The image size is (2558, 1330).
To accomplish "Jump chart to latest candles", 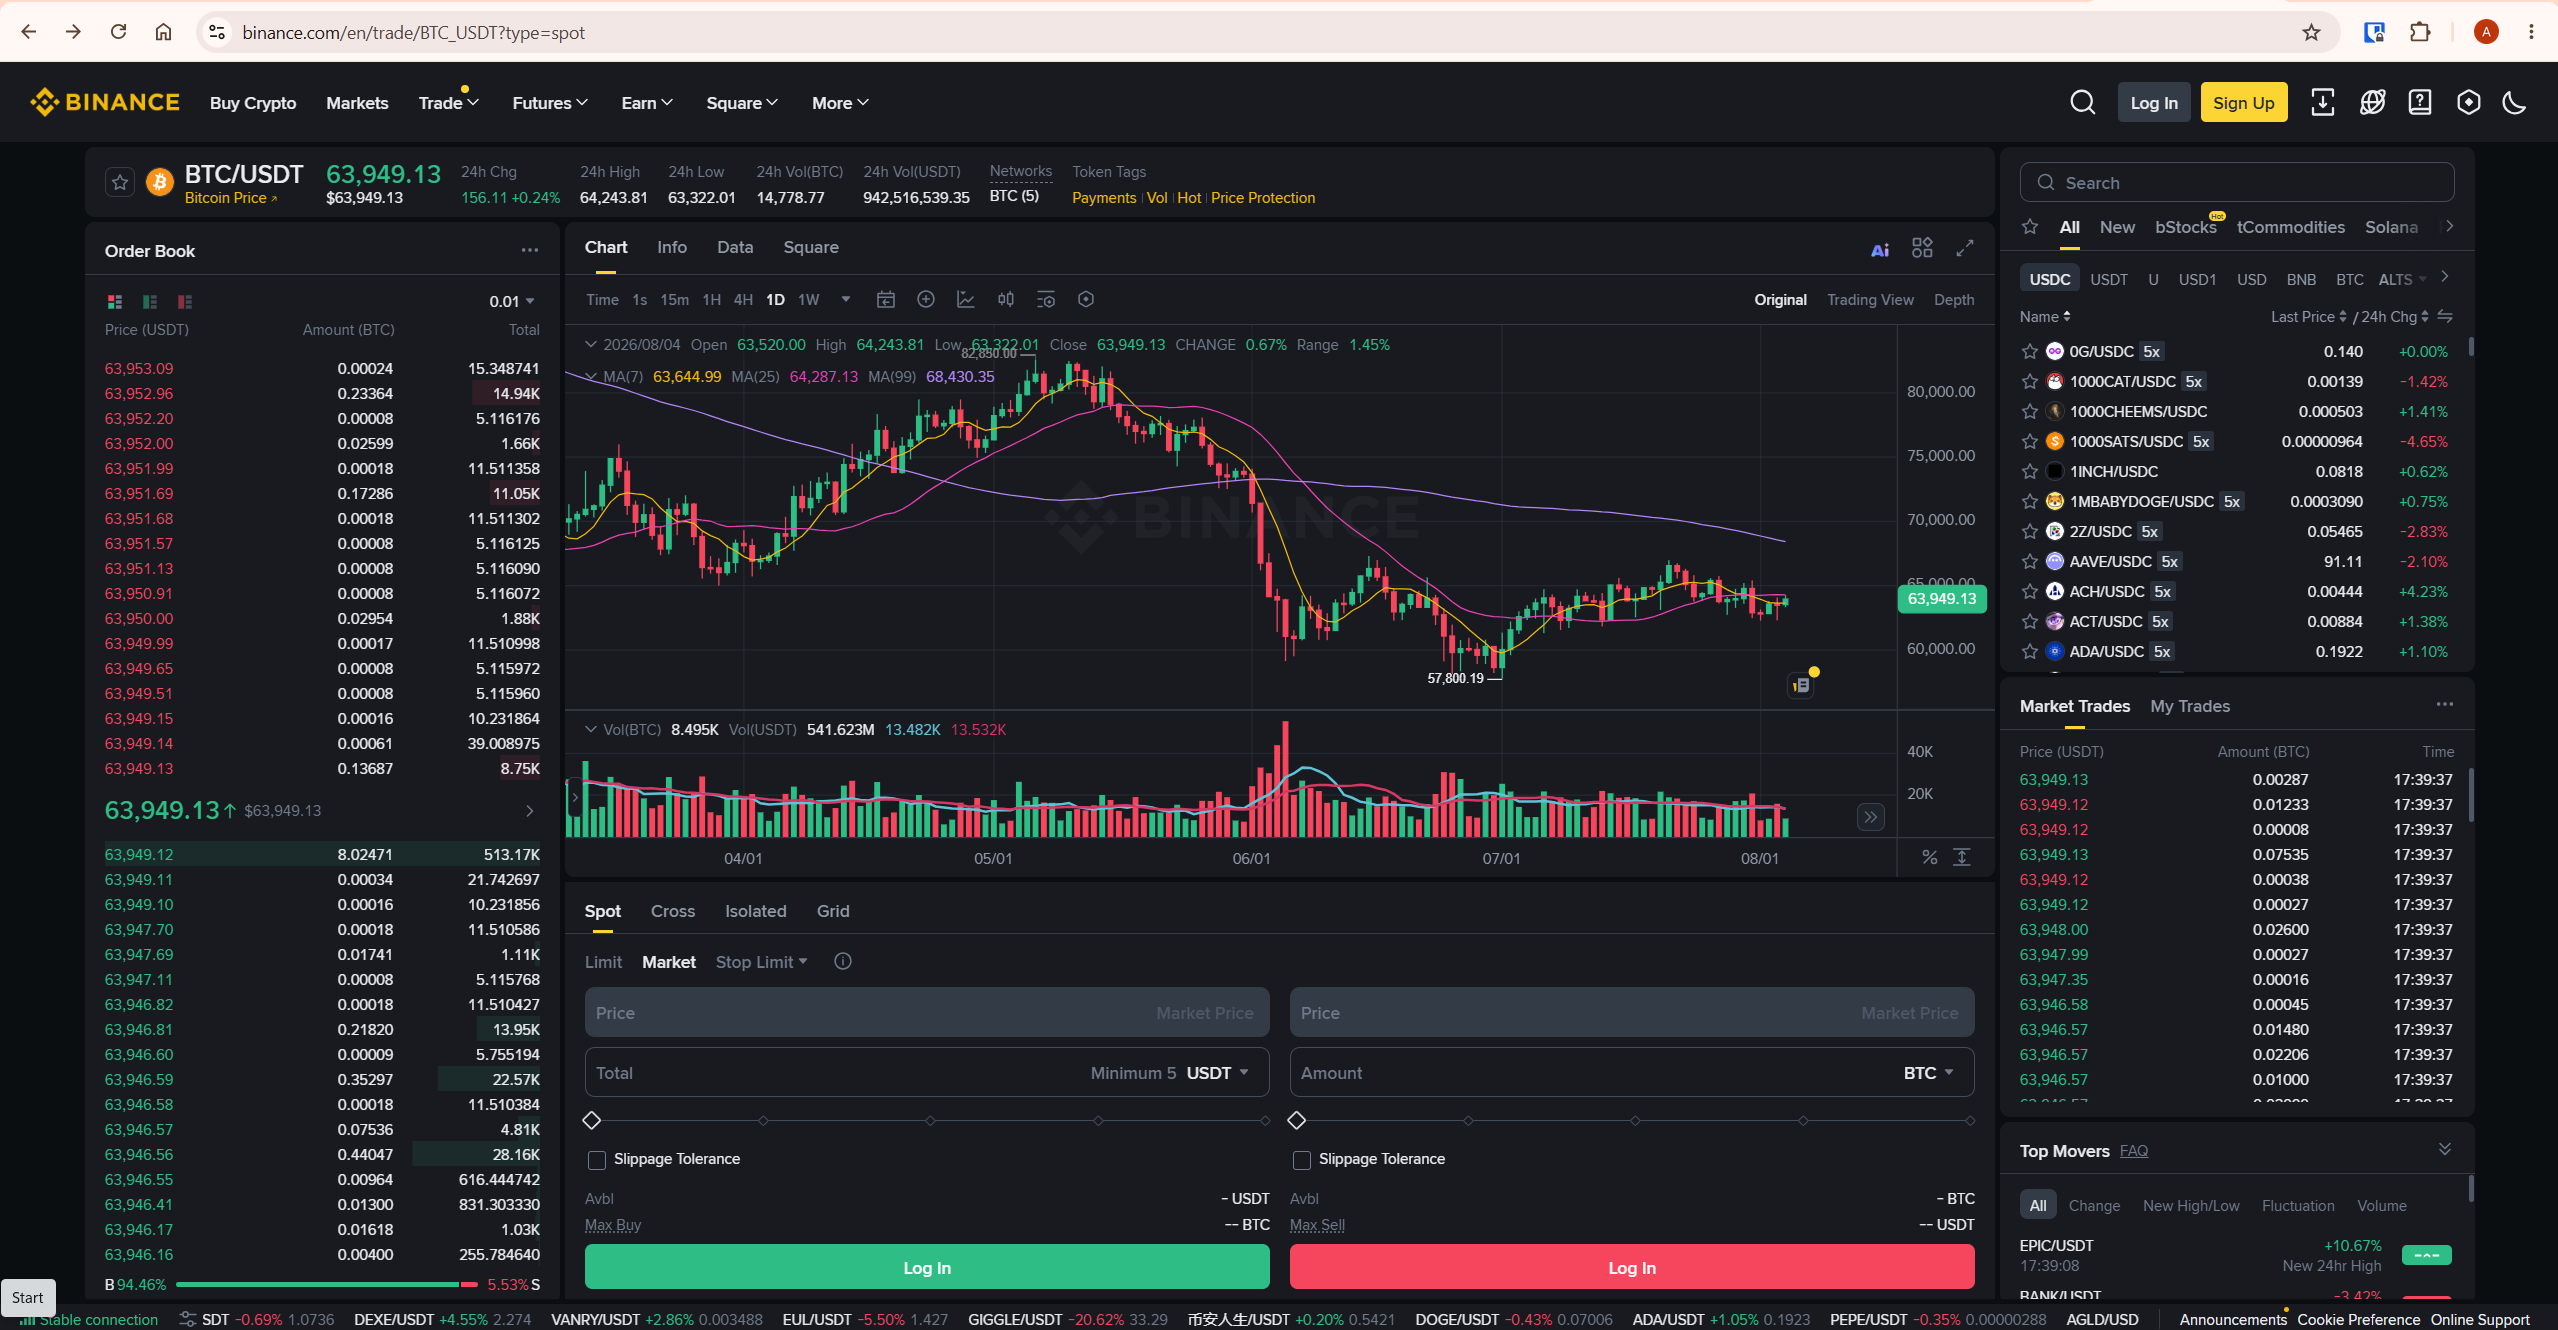I will pyautogui.click(x=1870, y=817).
